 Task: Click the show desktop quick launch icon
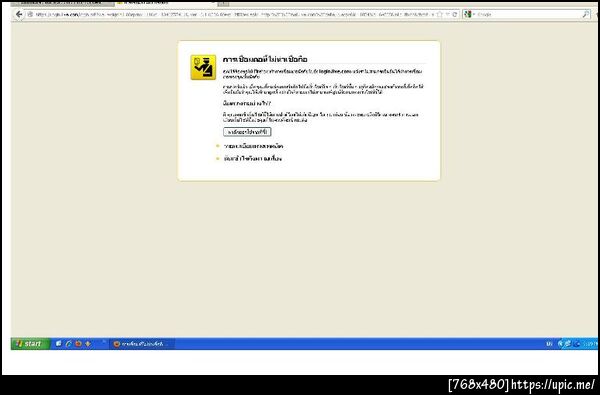59,344
